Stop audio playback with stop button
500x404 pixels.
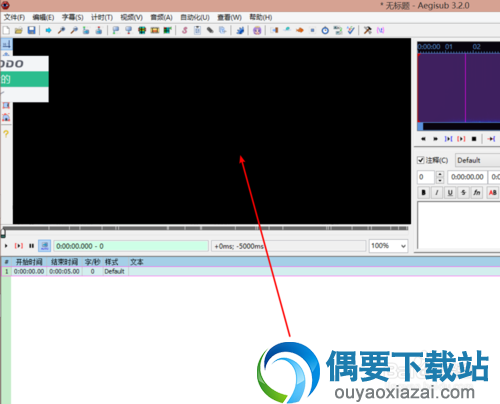click(x=474, y=139)
